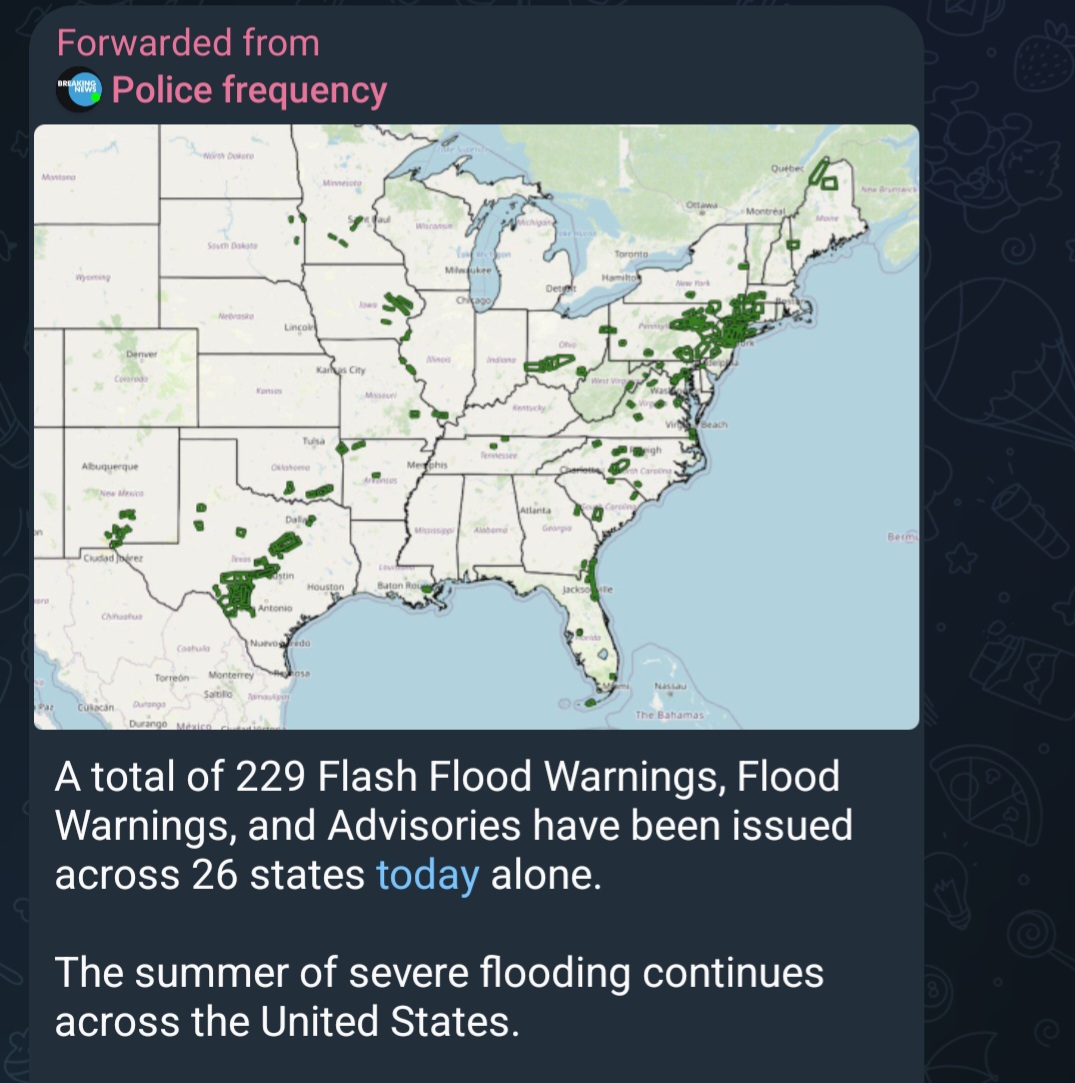Image resolution: width=1075 pixels, height=1083 pixels.
Task: Click the Nassau label on the map
Action: pyautogui.click(x=668, y=686)
